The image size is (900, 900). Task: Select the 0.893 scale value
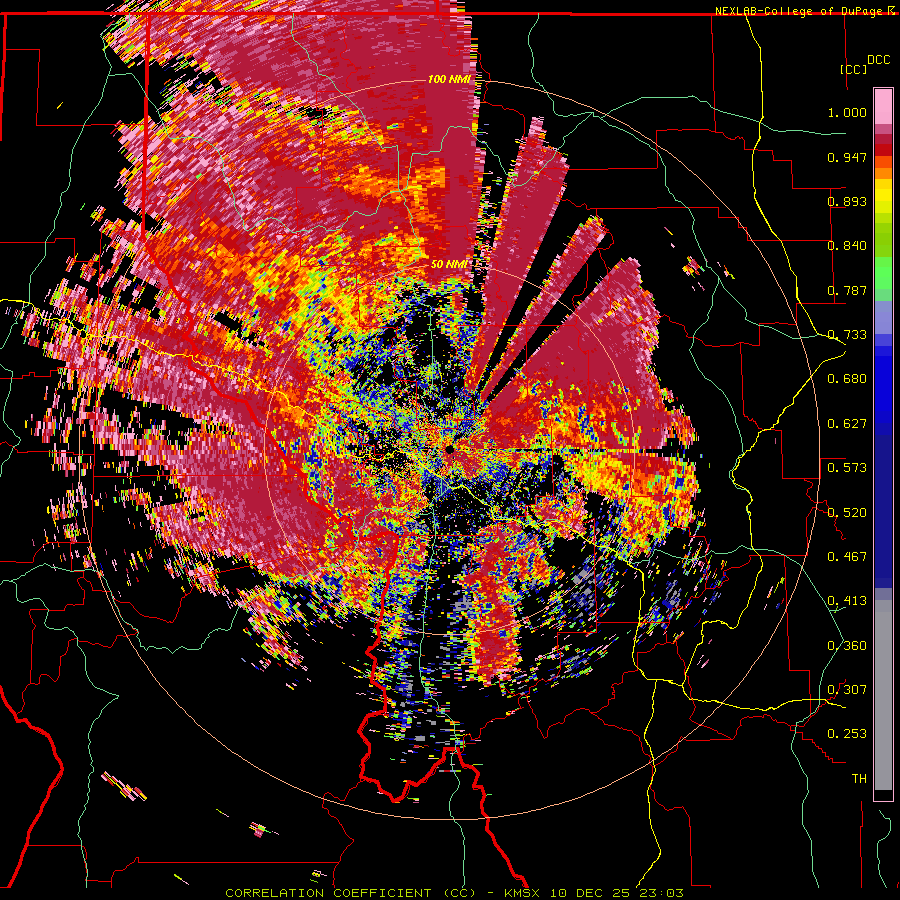[847, 201]
